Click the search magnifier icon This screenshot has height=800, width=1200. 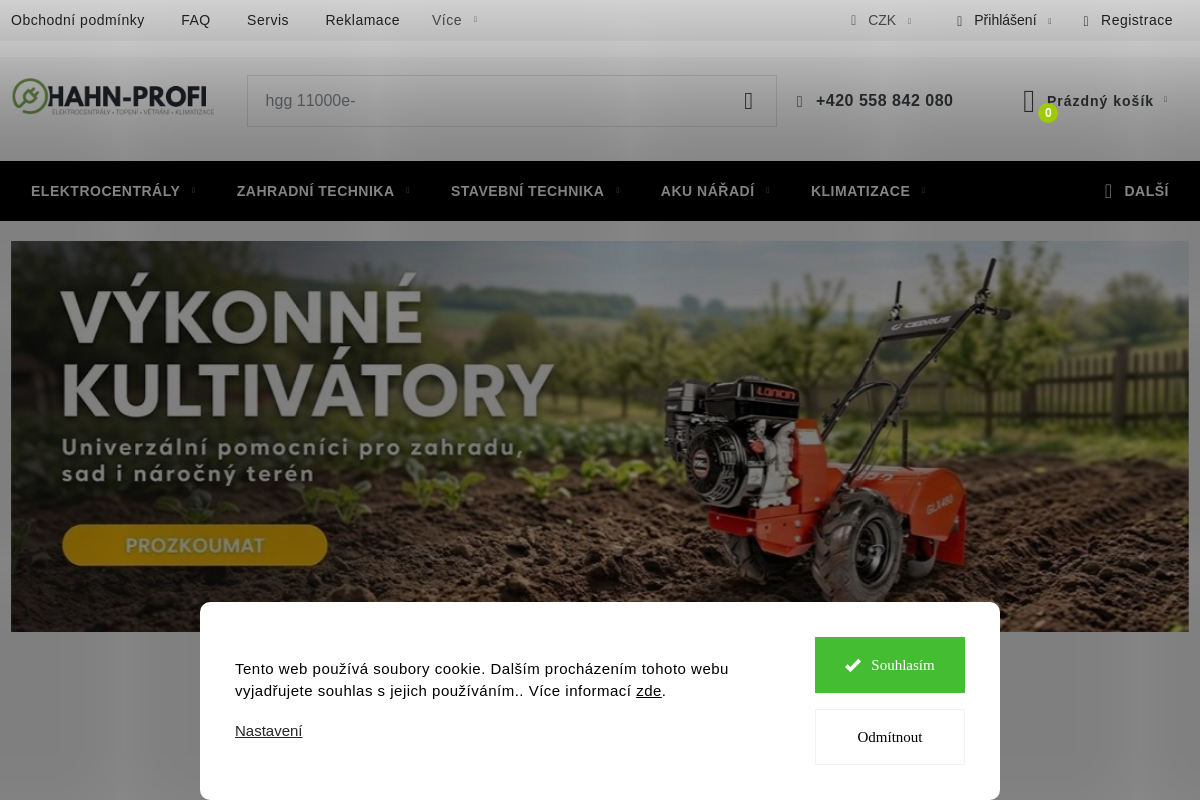[x=748, y=101]
